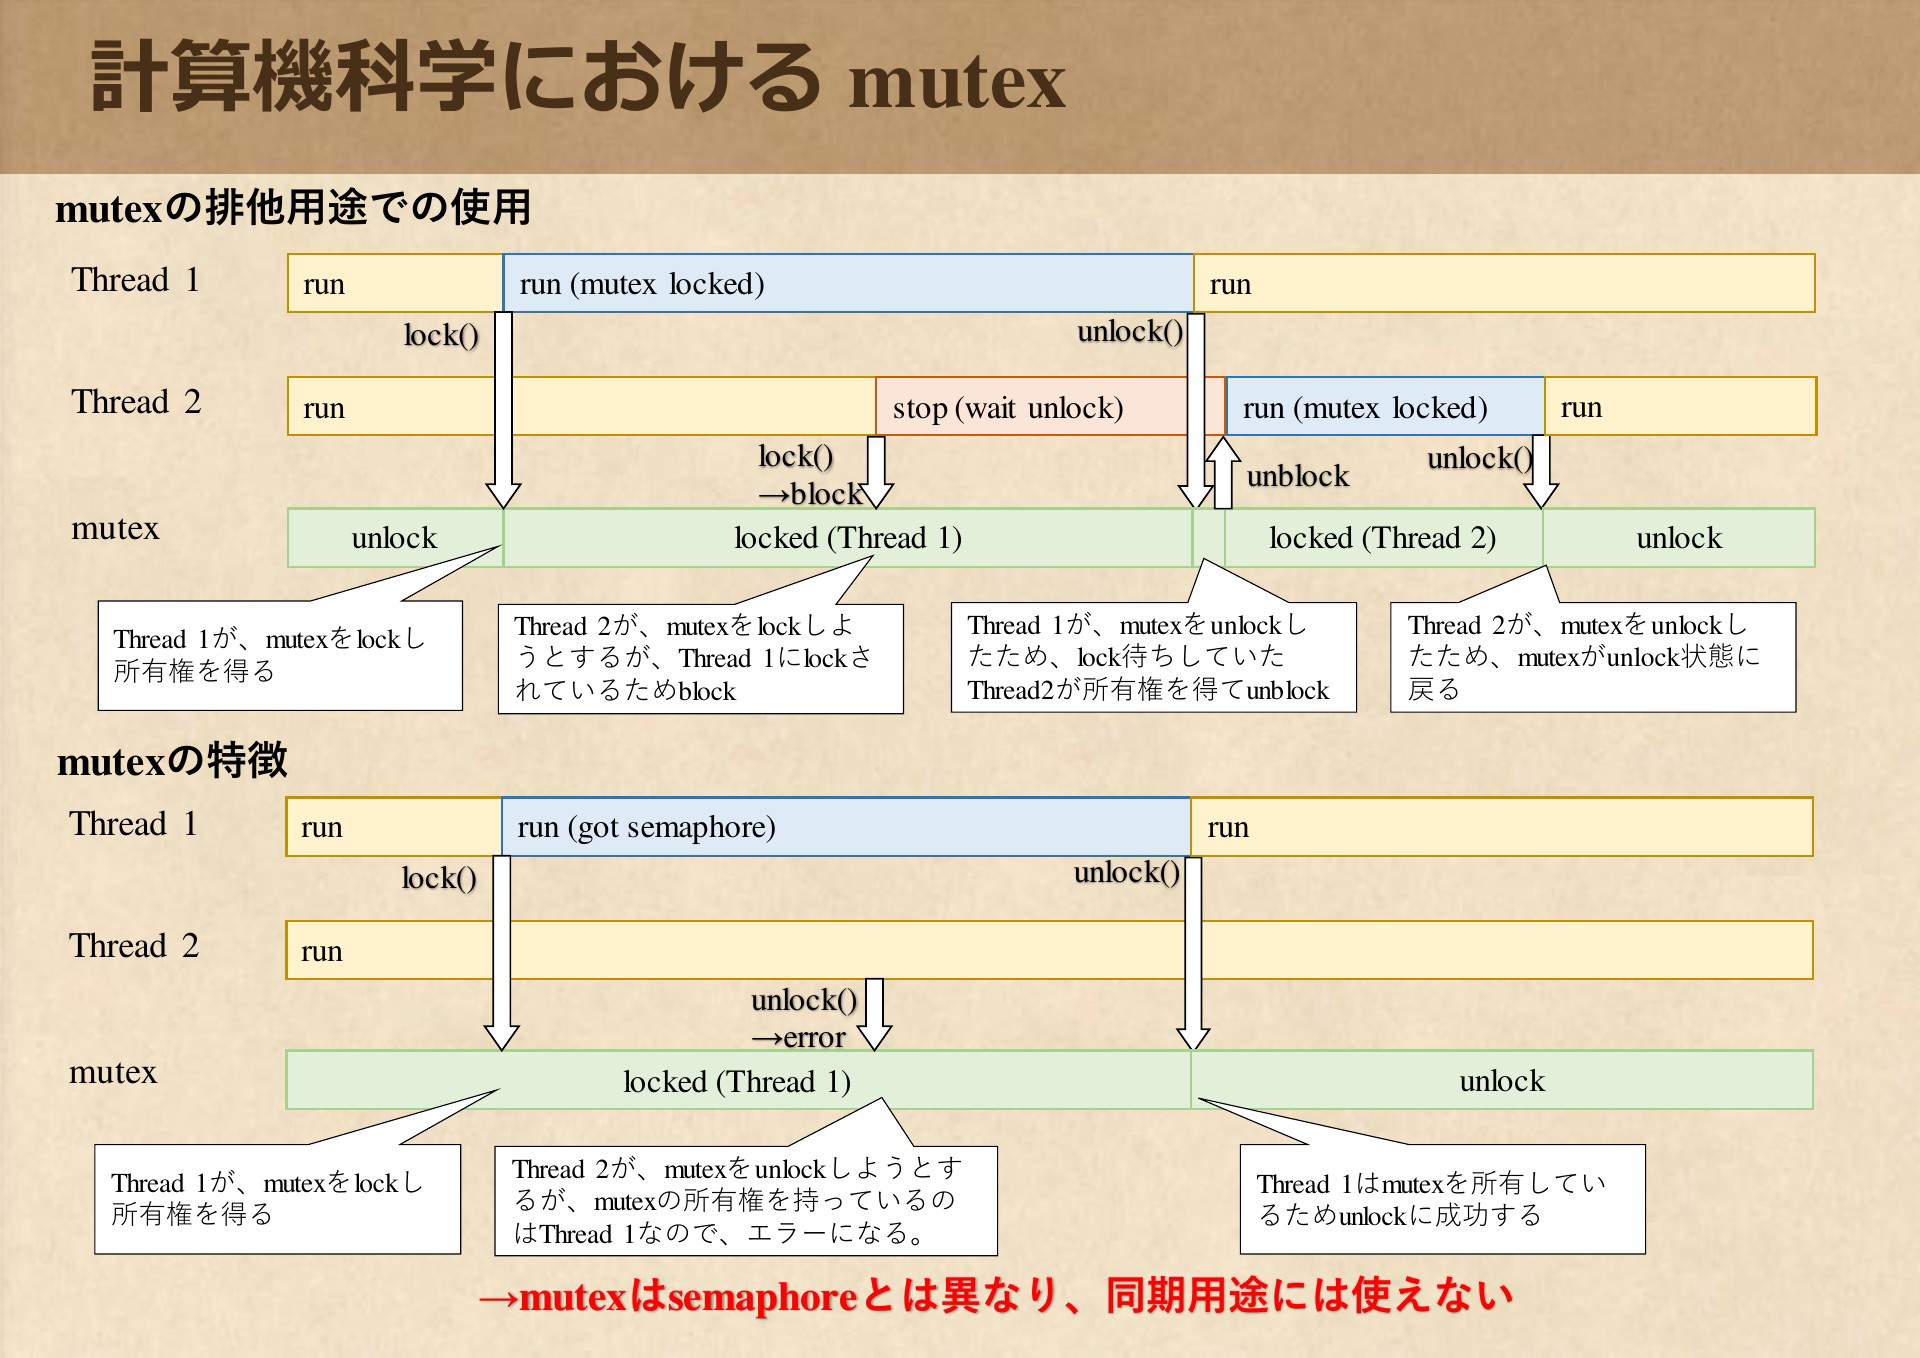Click the 'Thread 2' label in the upper diagram
The height and width of the screenshot is (1358, 1920).
coord(136,402)
